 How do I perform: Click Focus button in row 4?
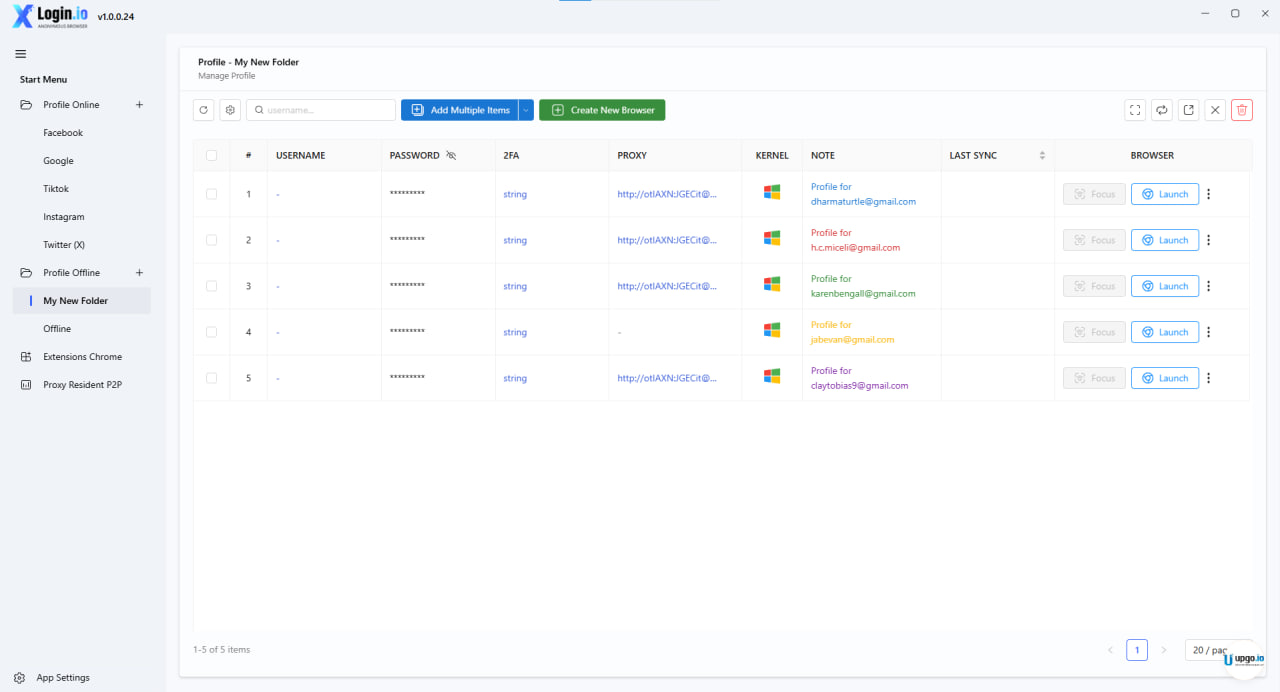(1094, 332)
